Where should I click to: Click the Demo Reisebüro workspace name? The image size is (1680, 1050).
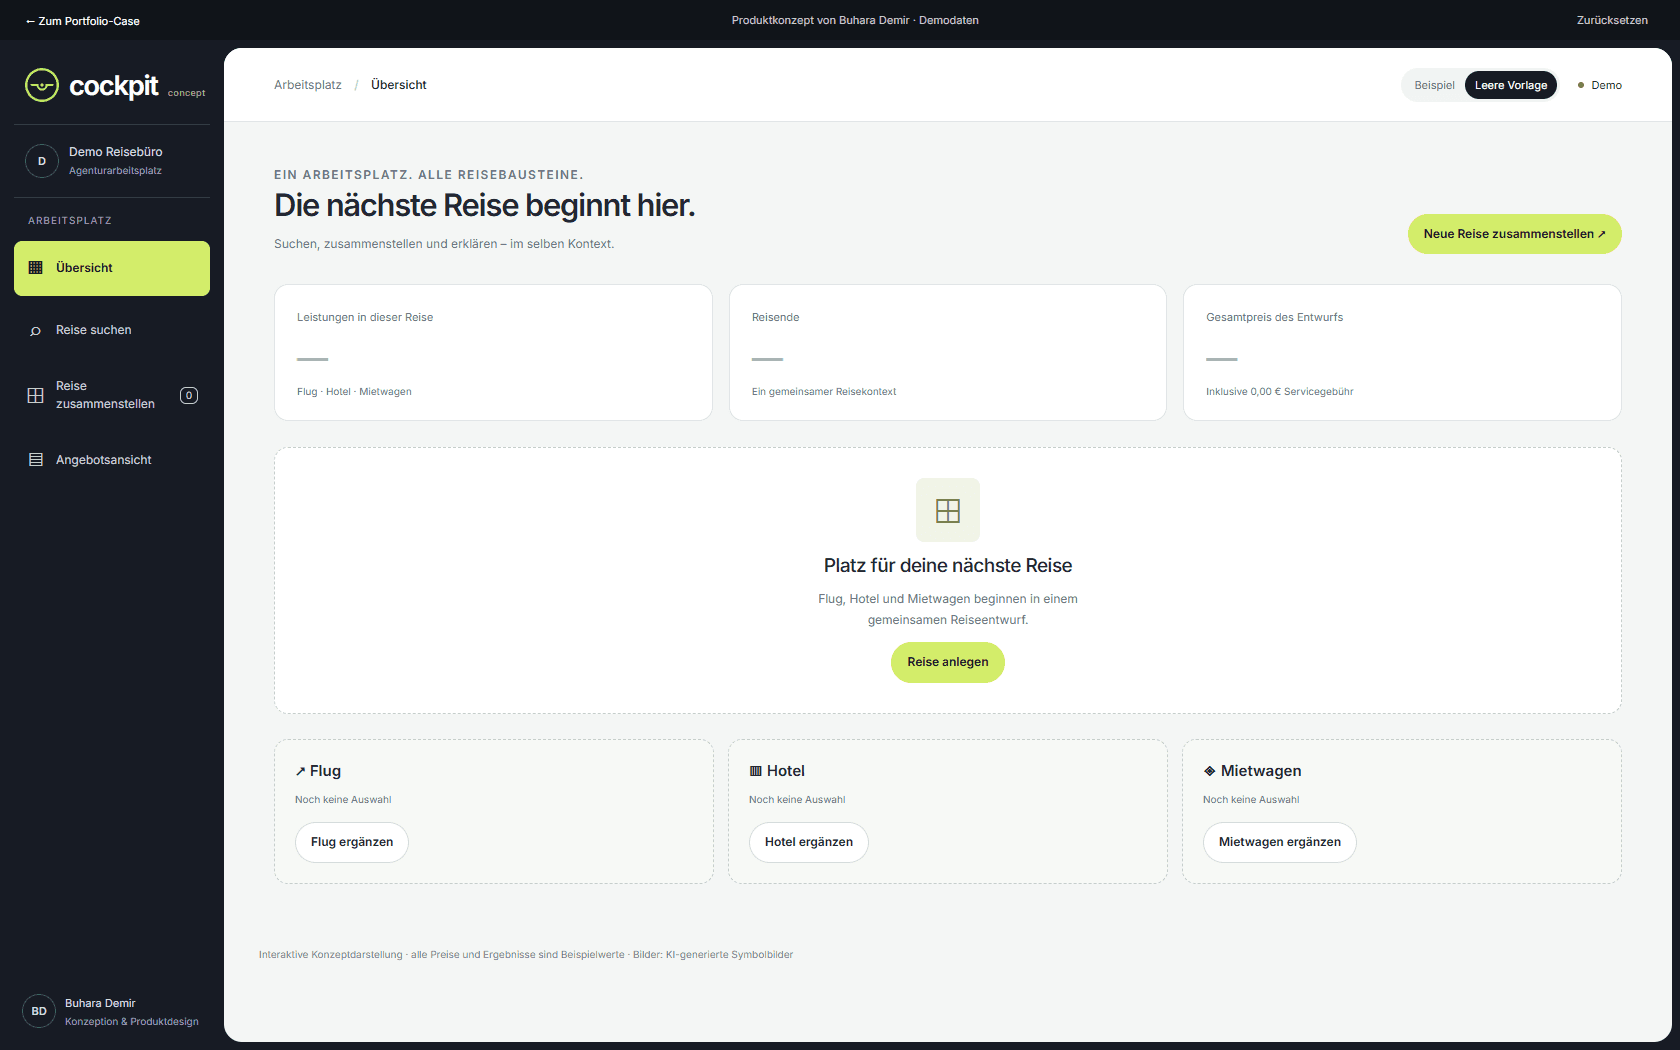pyautogui.click(x=116, y=152)
